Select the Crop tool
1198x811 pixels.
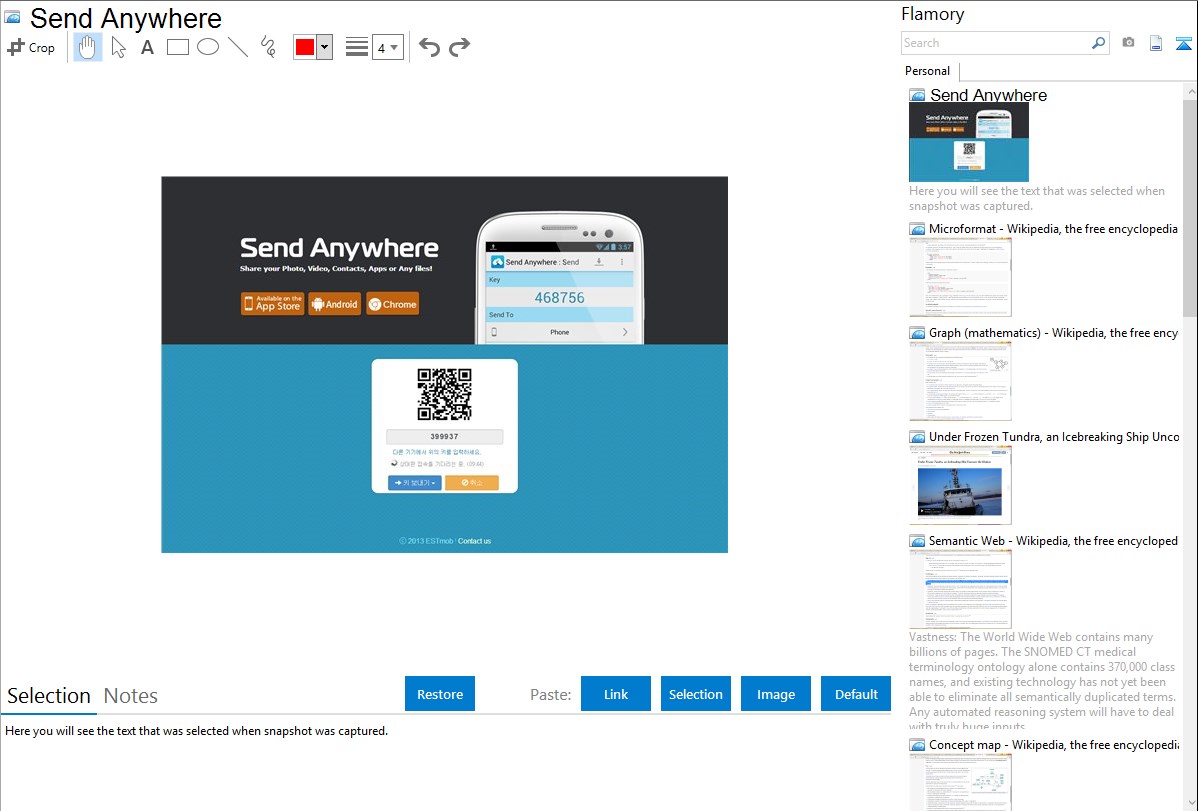[31, 47]
